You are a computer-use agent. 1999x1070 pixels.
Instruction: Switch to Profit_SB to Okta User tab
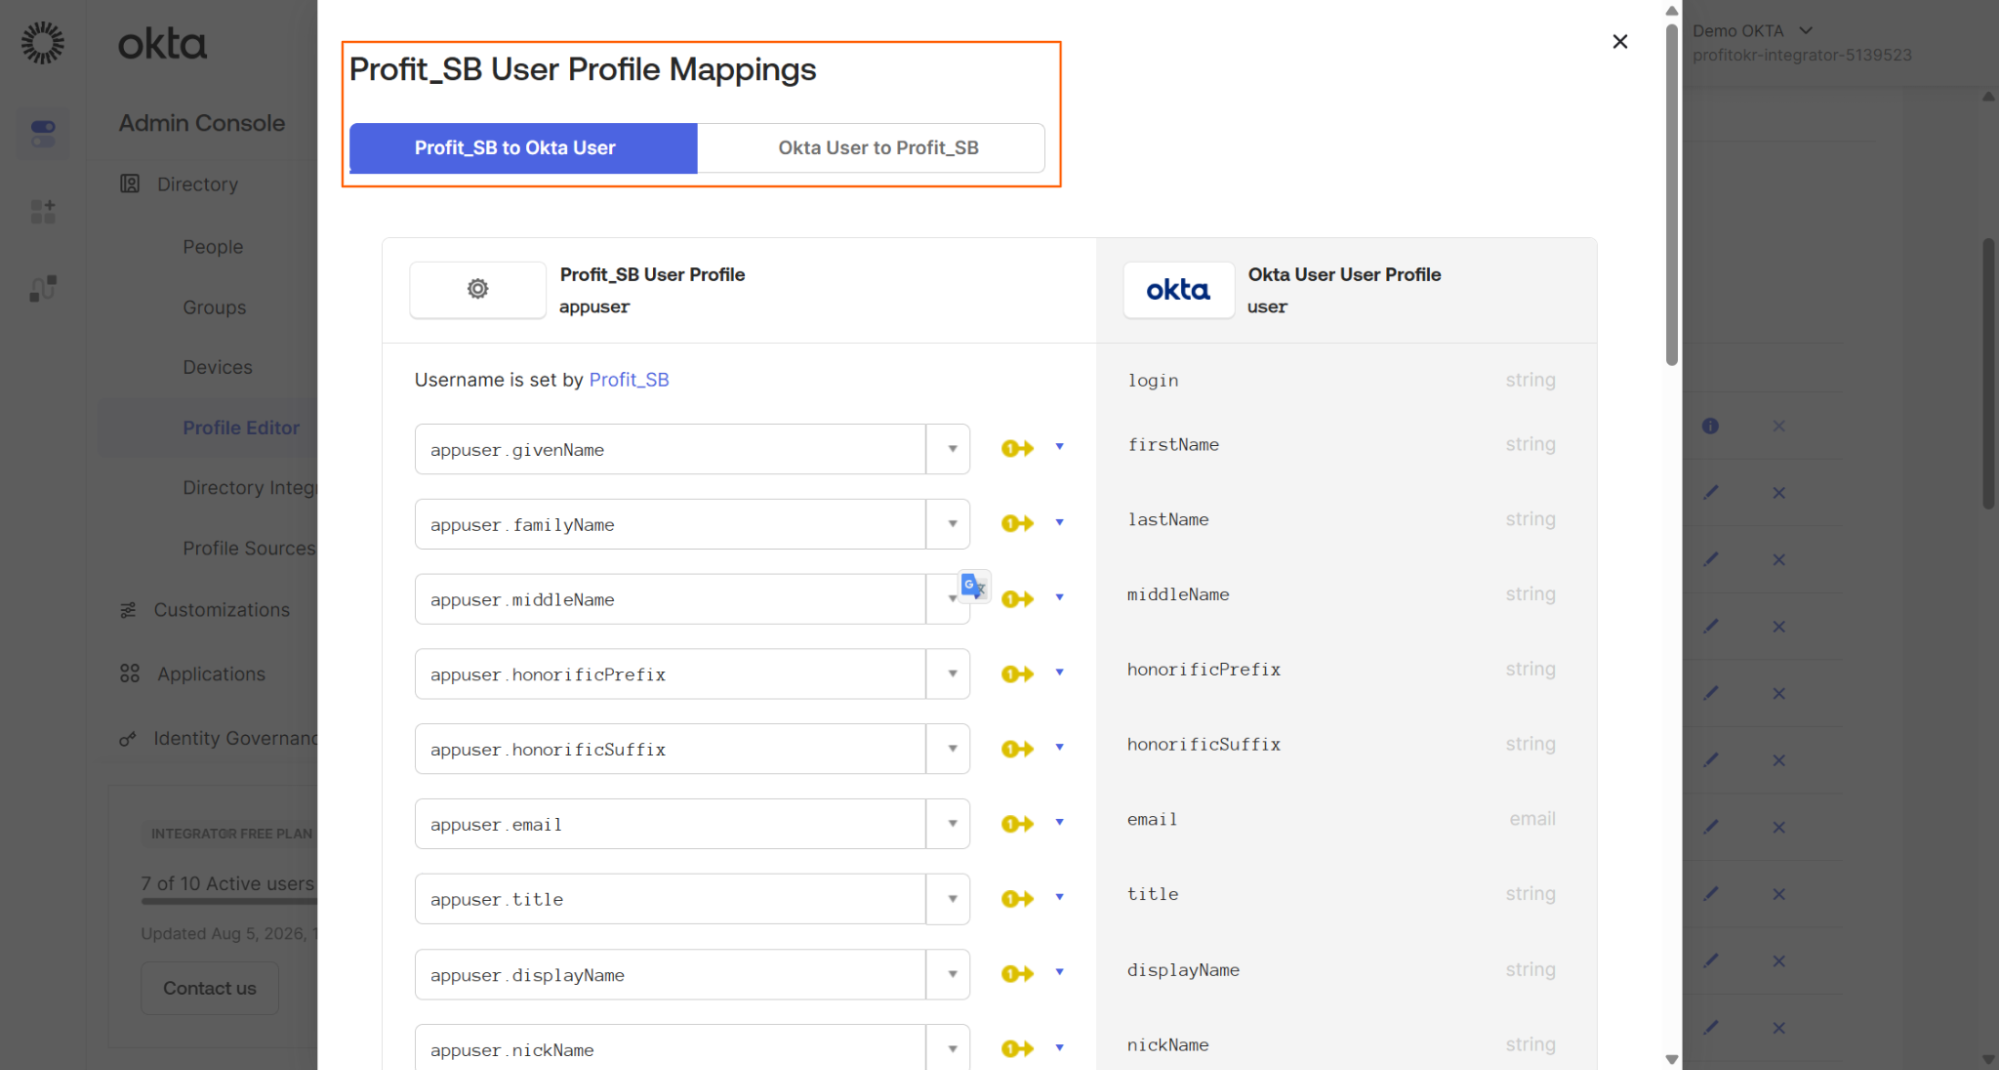(x=523, y=148)
